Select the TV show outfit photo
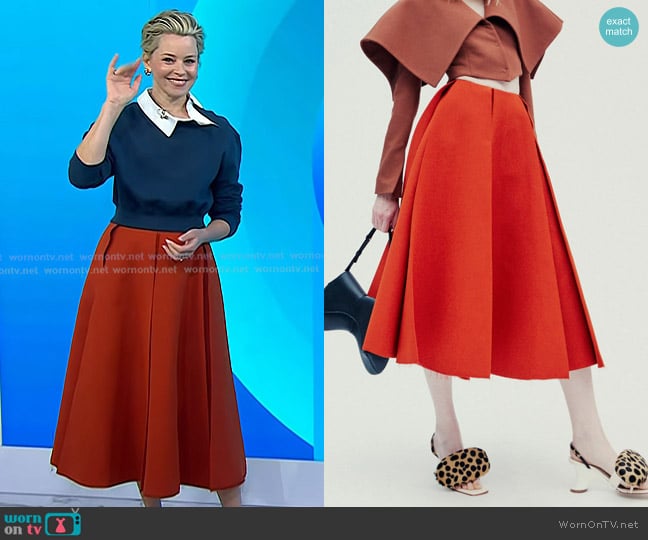The height and width of the screenshot is (540, 648). coord(162,253)
